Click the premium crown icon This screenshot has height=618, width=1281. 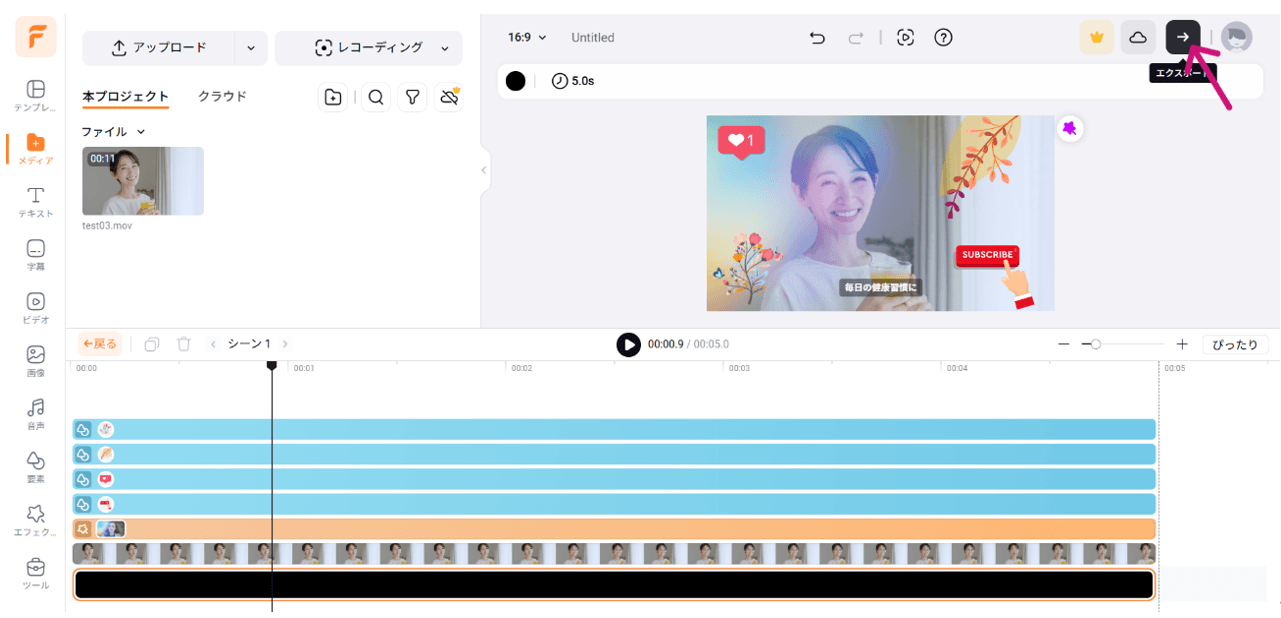click(1097, 37)
